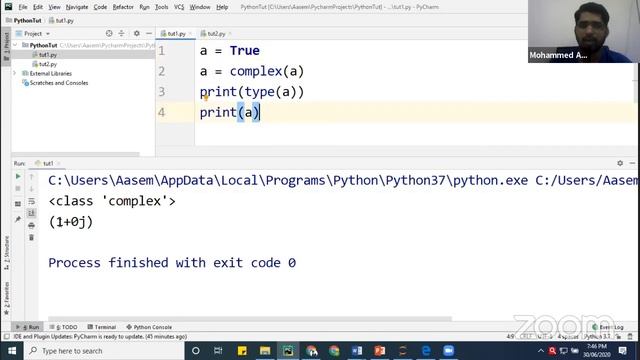The width and height of the screenshot is (640, 360).
Task: Clear console output with the trash icon
Action: coord(31,238)
